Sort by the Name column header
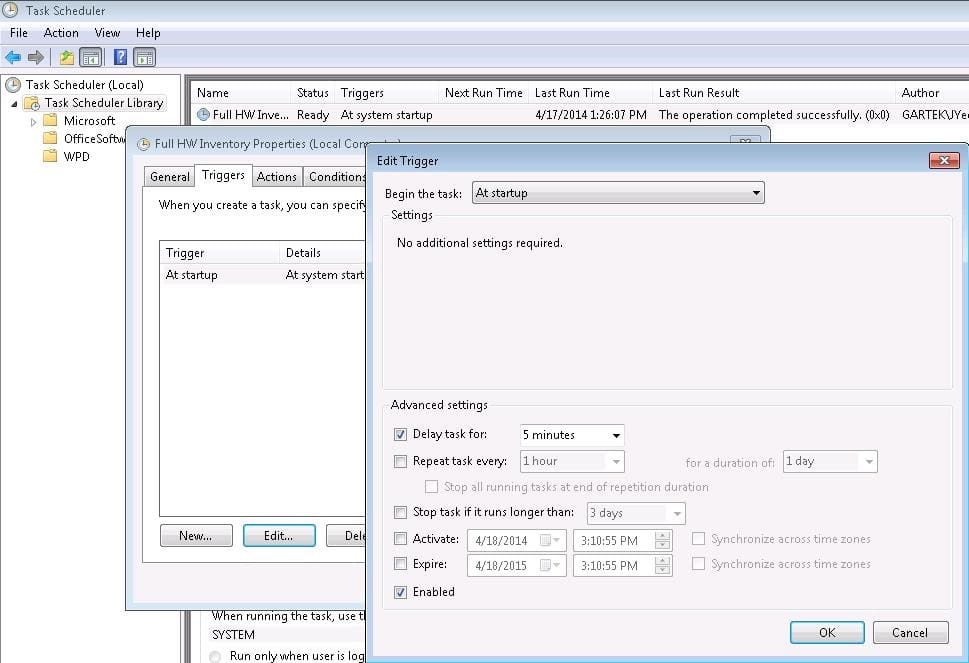Image resolution: width=969 pixels, height=663 pixels. (241, 93)
